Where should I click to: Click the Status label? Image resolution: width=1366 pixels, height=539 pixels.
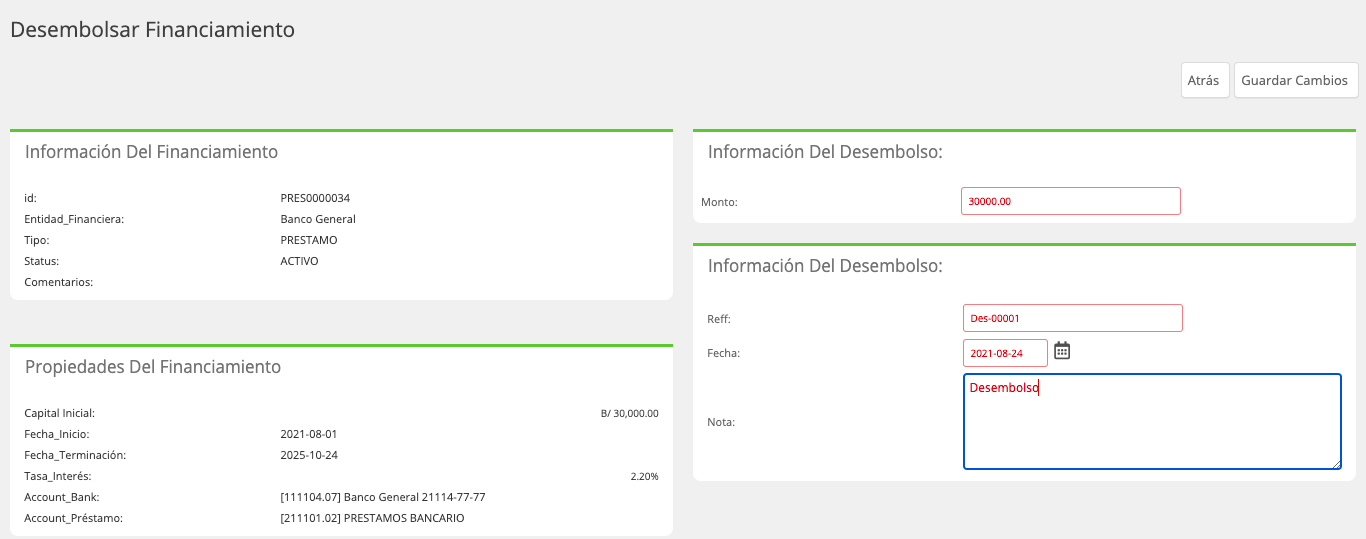pyautogui.click(x=42, y=261)
